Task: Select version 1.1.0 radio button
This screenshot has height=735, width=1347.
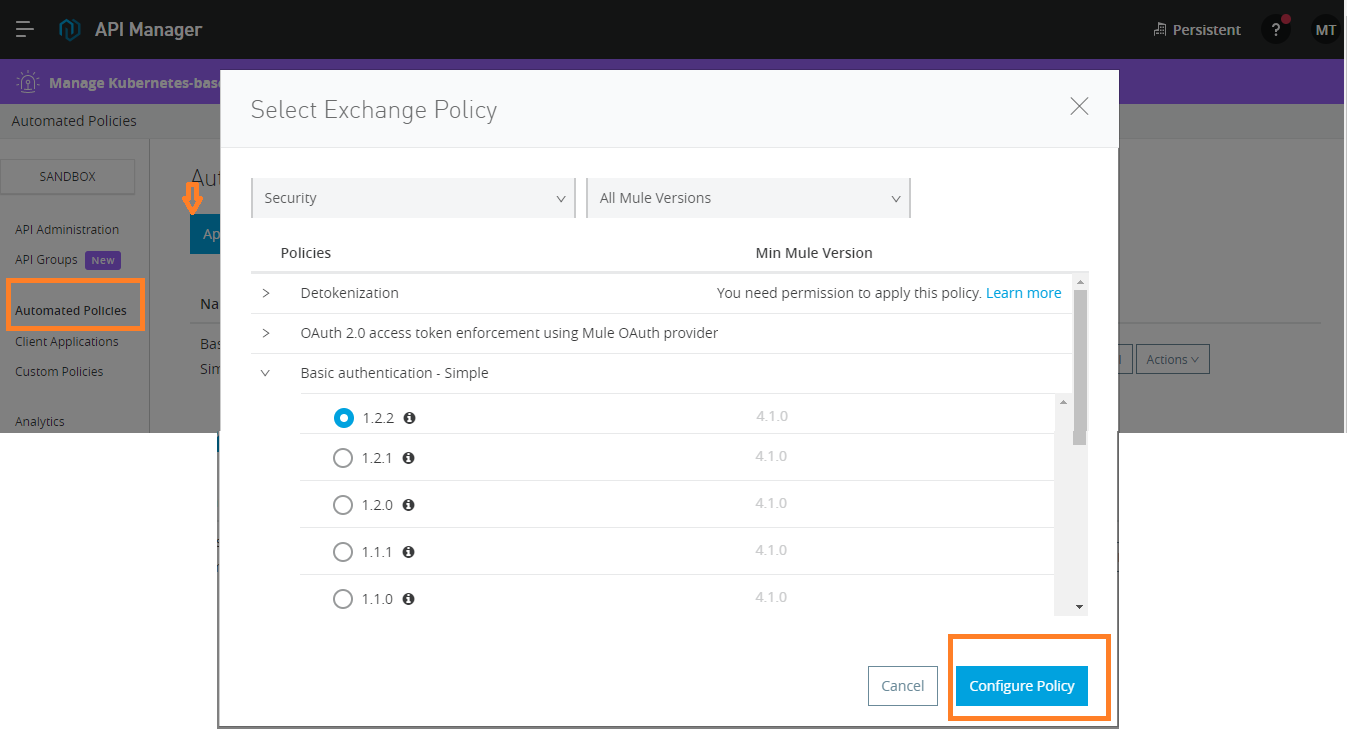Action: pyautogui.click(x=343, y=599)
